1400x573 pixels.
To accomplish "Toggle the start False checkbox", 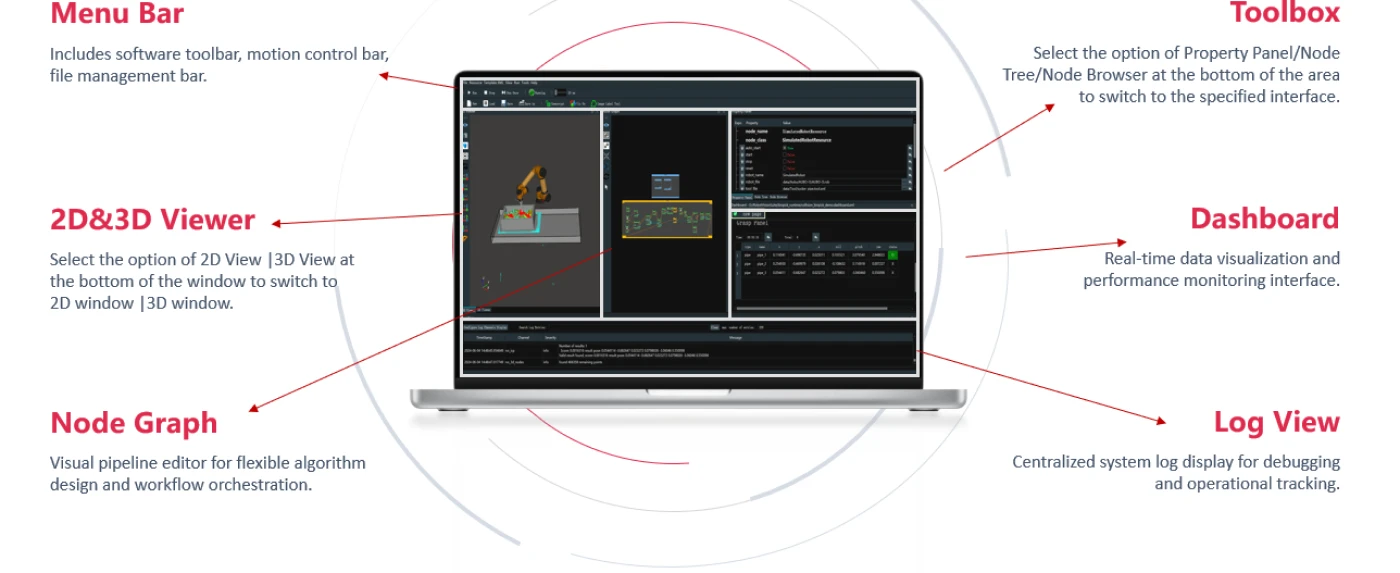I will pyautogui.click(x=785, y=155).
